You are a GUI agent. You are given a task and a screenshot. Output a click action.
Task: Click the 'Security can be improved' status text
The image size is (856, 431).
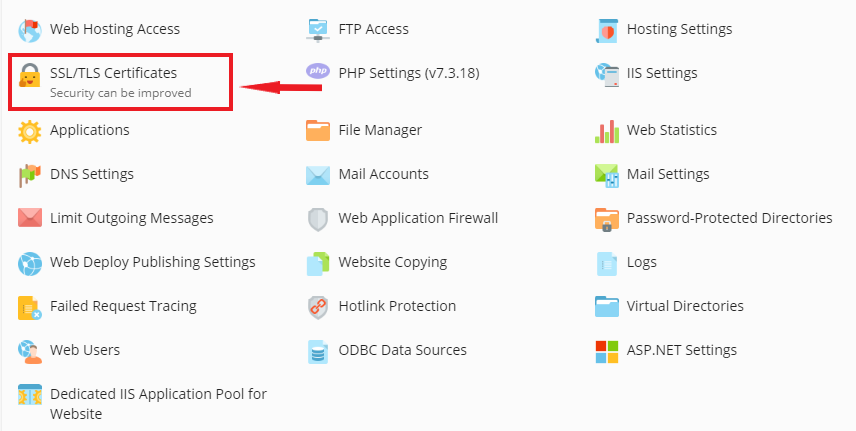pyautogui.click(x=120, y=93)
